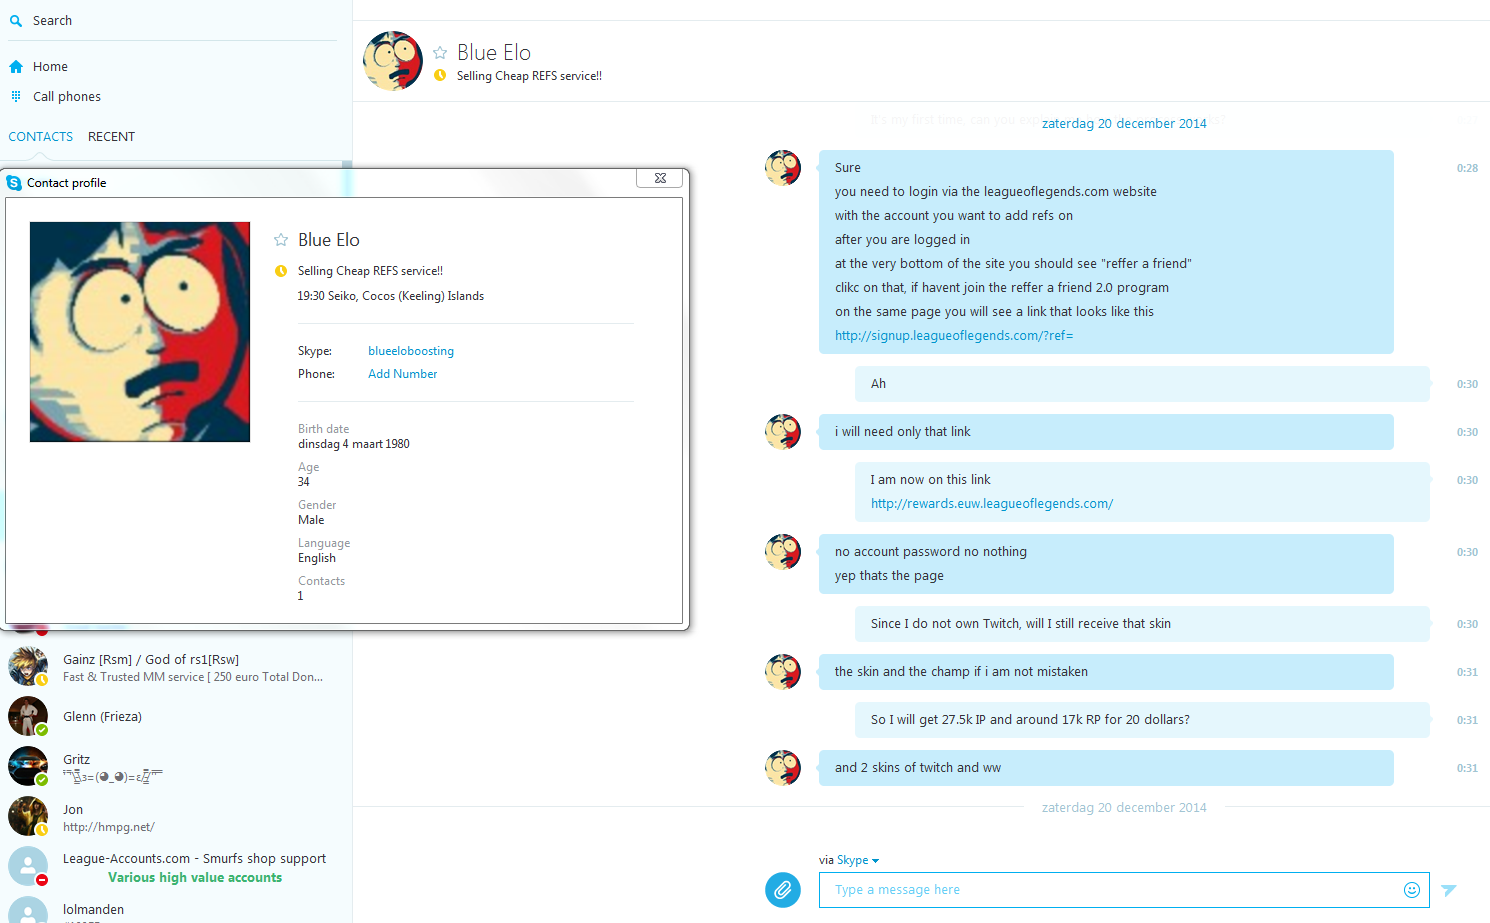Close the Contact profile window
This screenshot has width=1490, height=923.
660,178
